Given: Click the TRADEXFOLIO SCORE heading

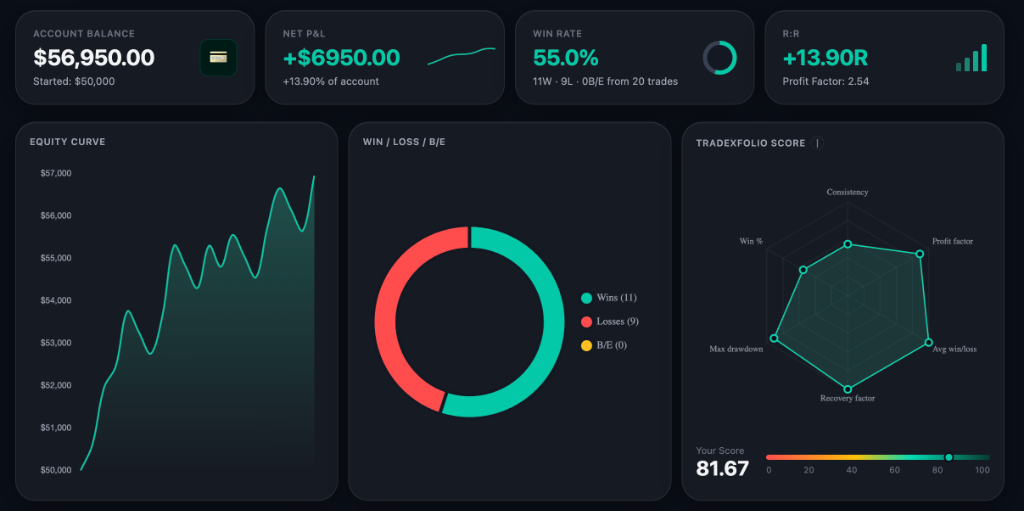Looking at the screenshot, I should click(x=750, y=143).
